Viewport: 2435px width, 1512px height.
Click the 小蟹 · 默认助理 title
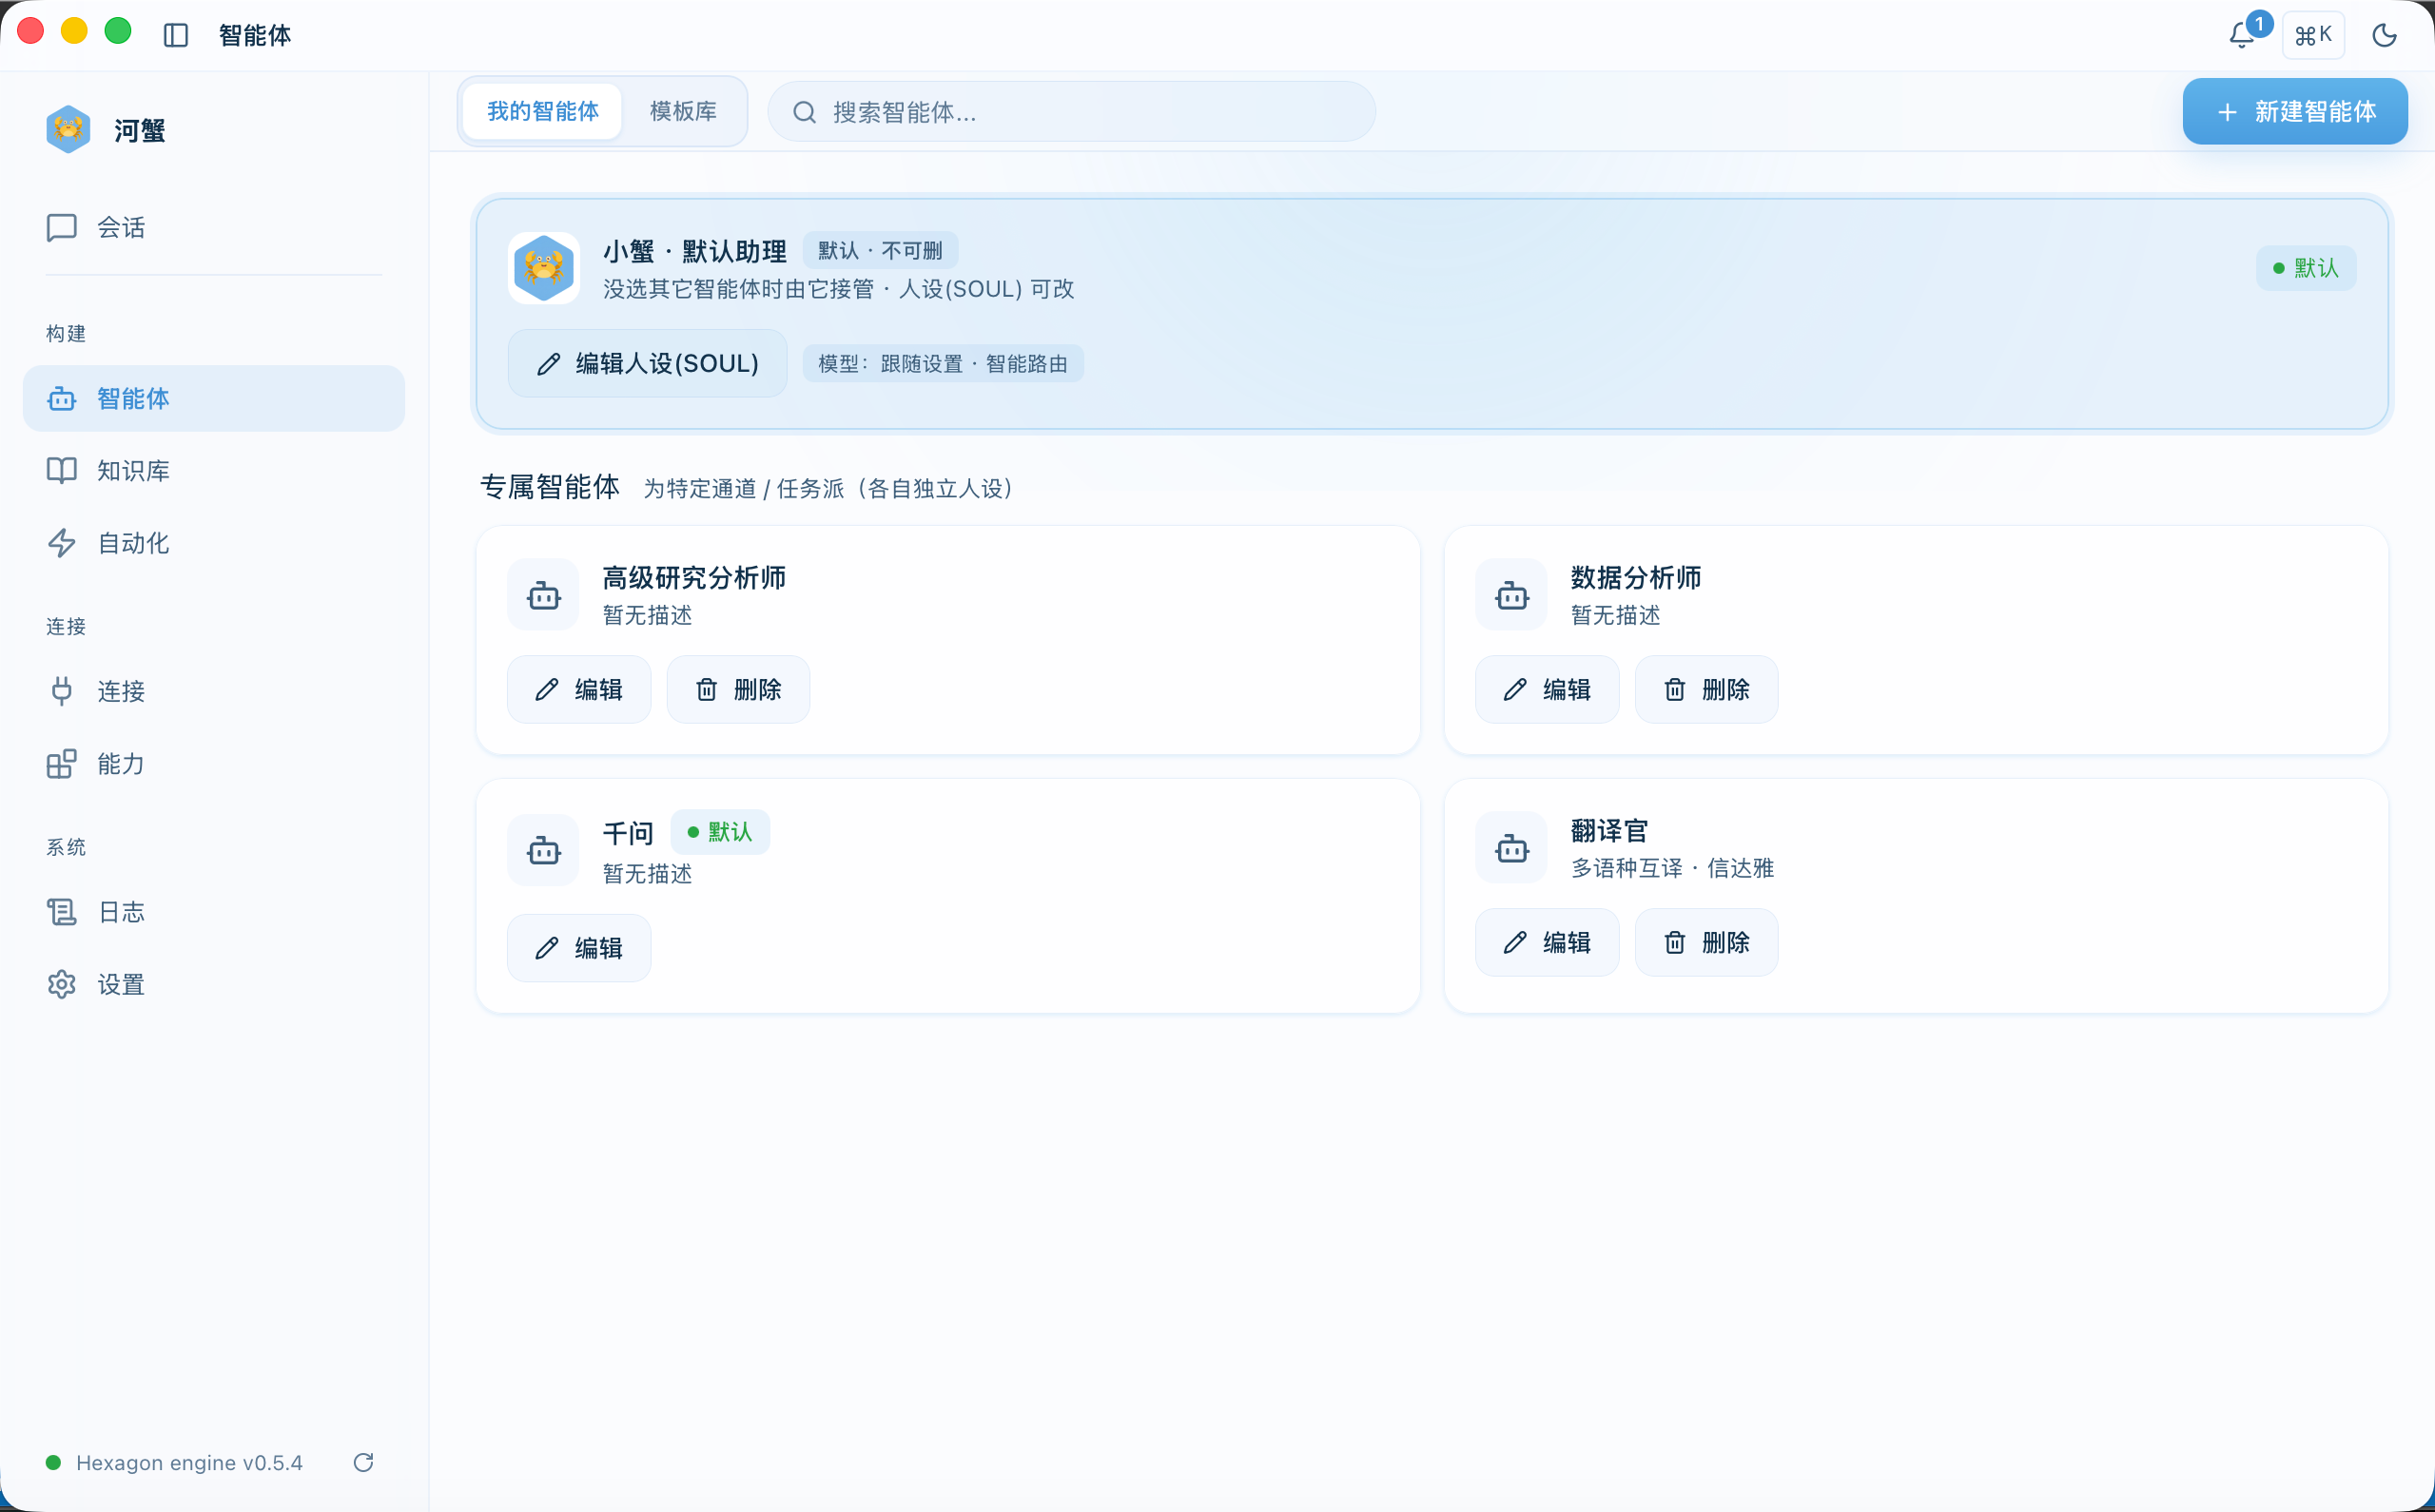click(x=695, y=251)
